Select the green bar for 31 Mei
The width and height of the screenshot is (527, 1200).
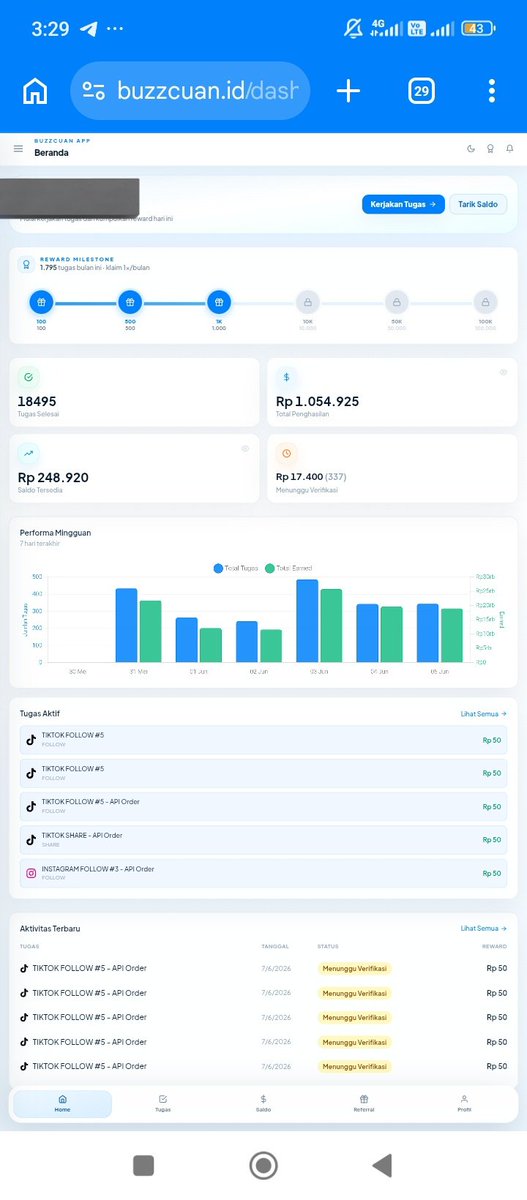tap(150, 631)
